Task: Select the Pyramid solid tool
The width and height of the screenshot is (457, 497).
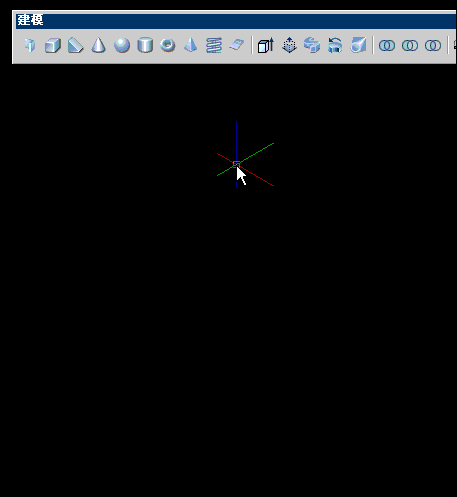Action: pyautogui.click(x=191, y=45)
